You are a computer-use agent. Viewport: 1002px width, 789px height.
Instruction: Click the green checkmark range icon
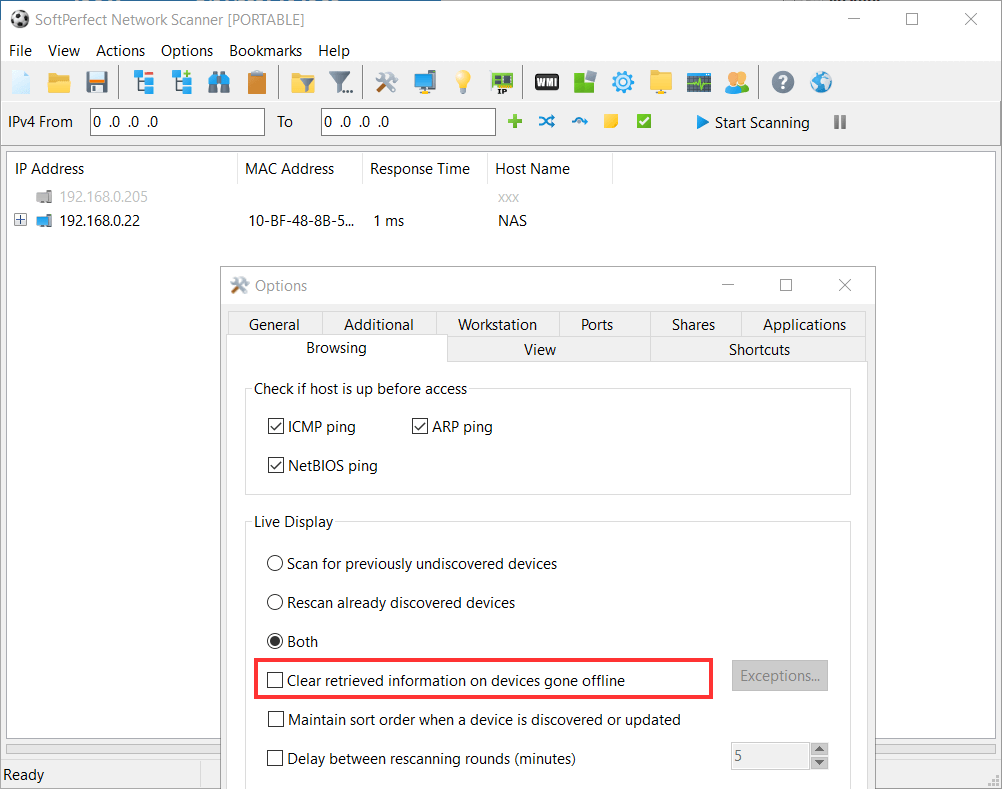644,121
